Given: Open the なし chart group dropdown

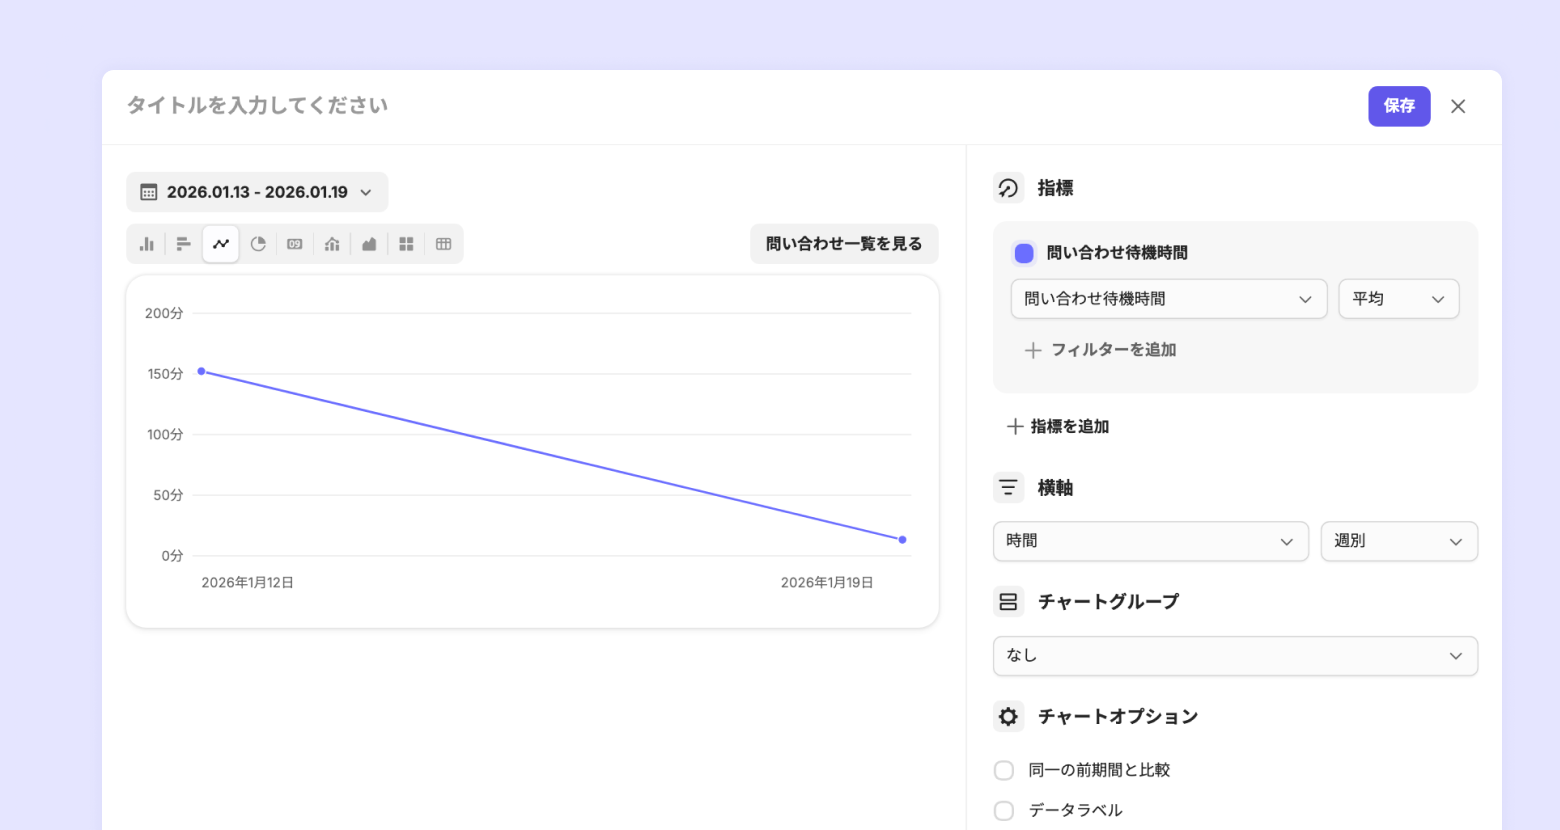Looking at the screenshot, I should (1235, 656).
